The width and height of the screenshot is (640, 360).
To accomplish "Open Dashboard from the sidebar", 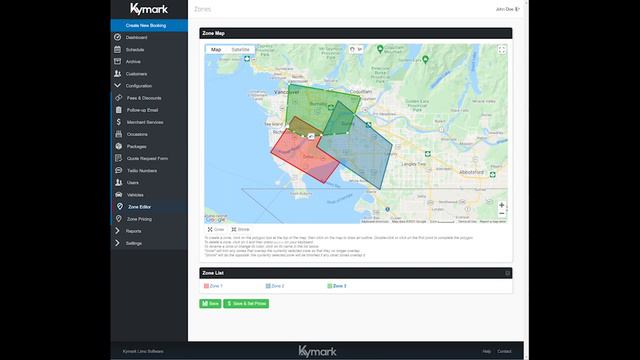I will [x=136, y=38].
